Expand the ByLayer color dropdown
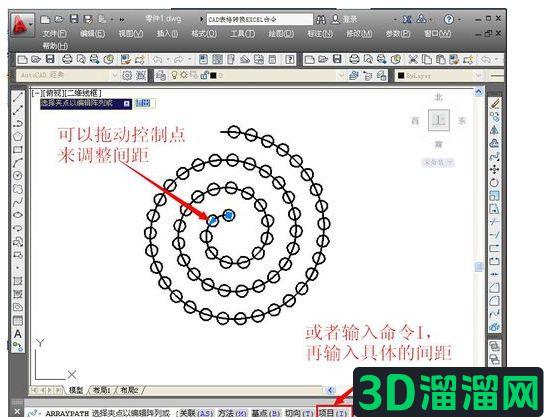Image resolution: width=544 pixels, height=417 pixels. (x=478, y=75)
